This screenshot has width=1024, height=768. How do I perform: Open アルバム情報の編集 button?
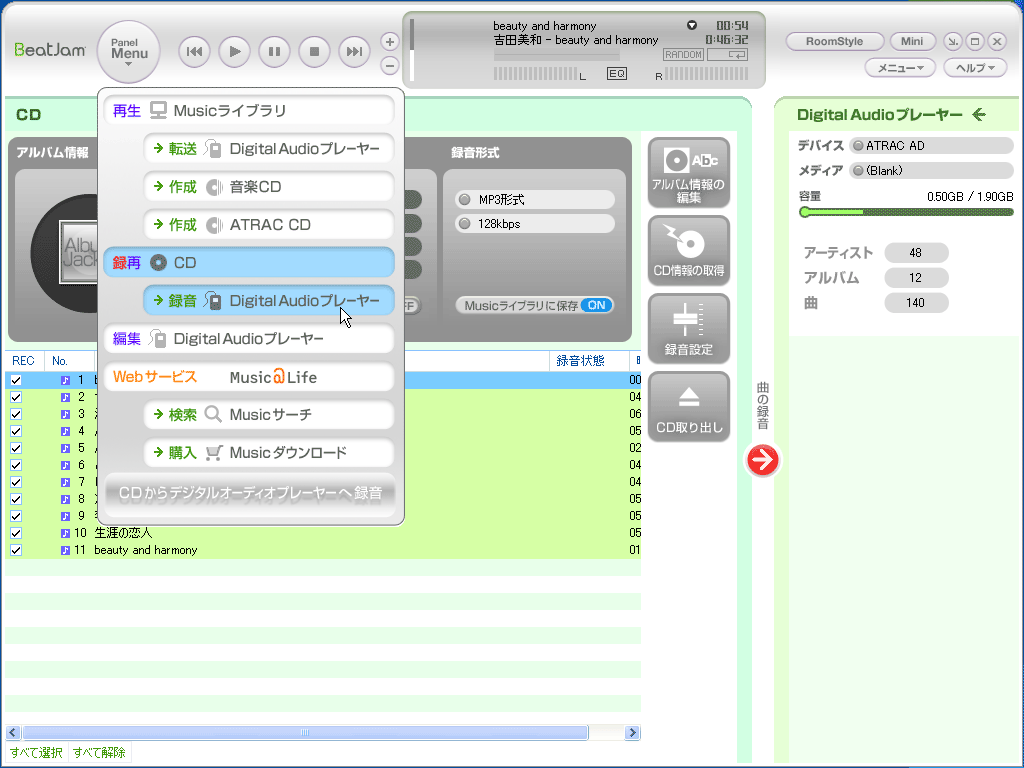pos(688,172)
